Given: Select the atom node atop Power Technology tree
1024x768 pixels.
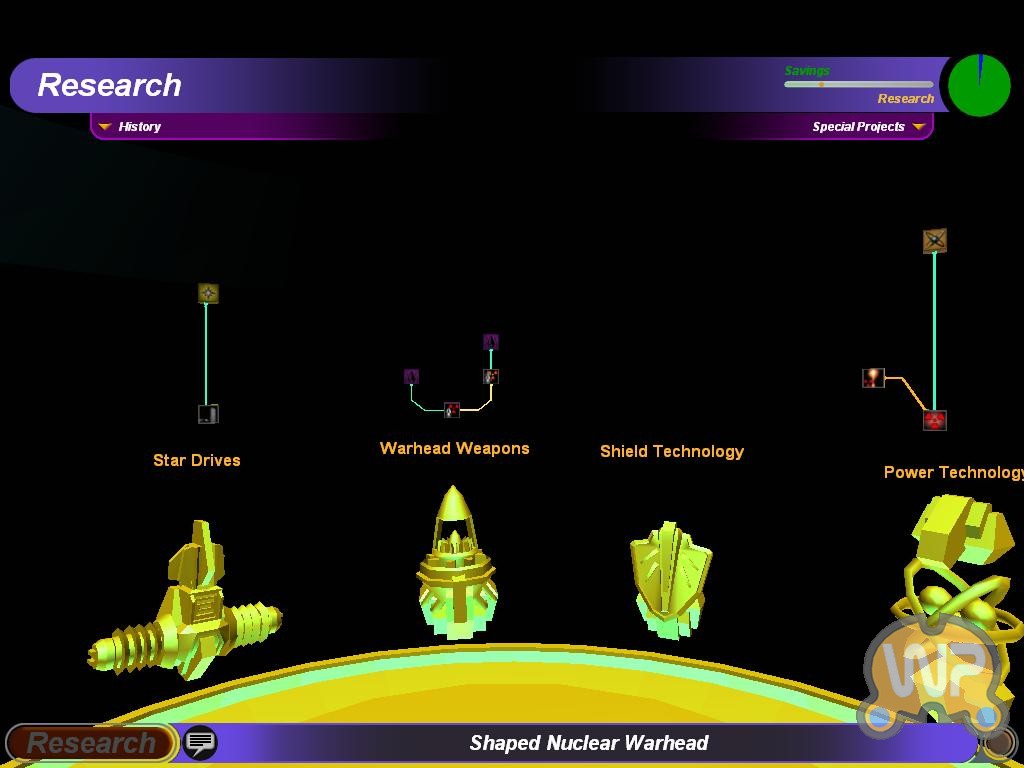Looking at the screenshot, I should 934,240.
